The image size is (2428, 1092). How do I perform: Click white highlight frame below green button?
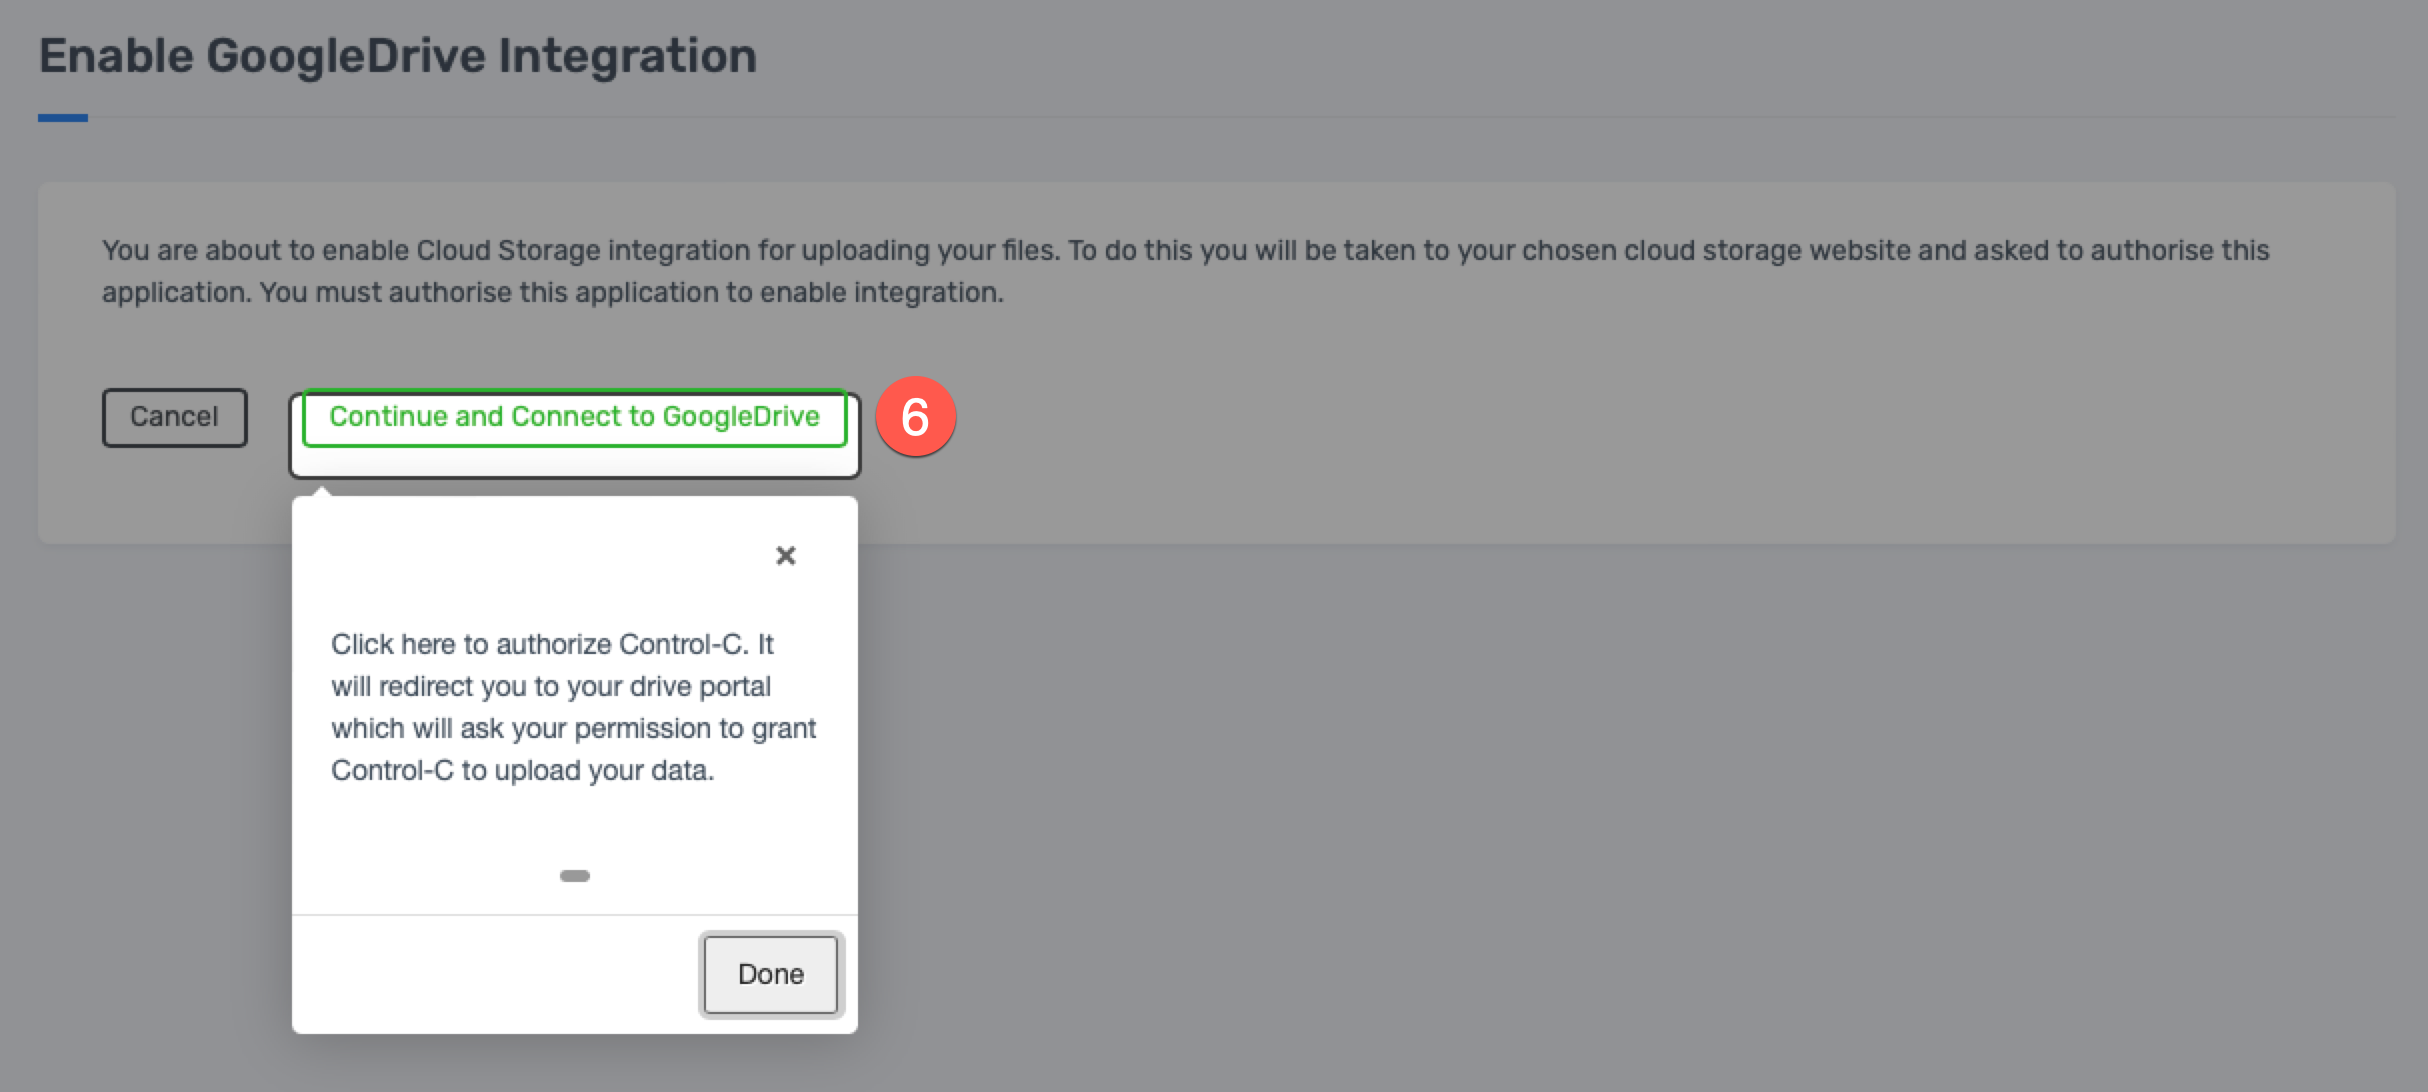[x=574, y=462]
